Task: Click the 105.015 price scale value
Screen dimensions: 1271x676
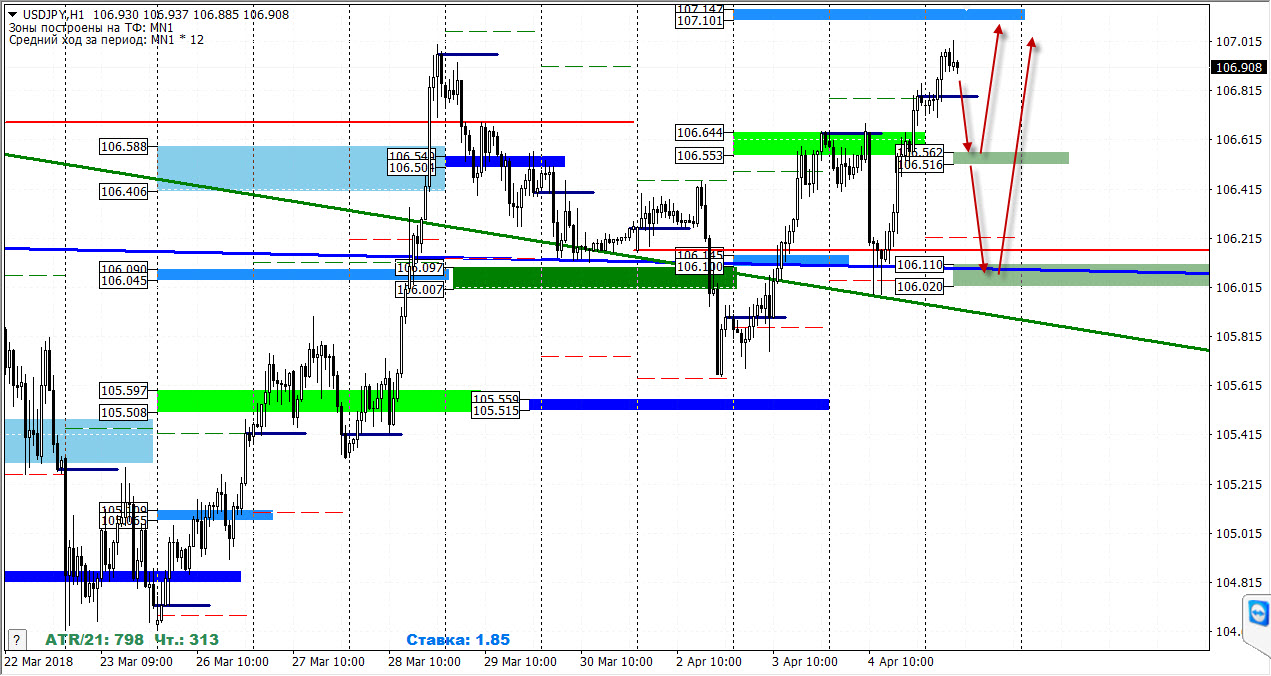Action: click(1238, 533)
